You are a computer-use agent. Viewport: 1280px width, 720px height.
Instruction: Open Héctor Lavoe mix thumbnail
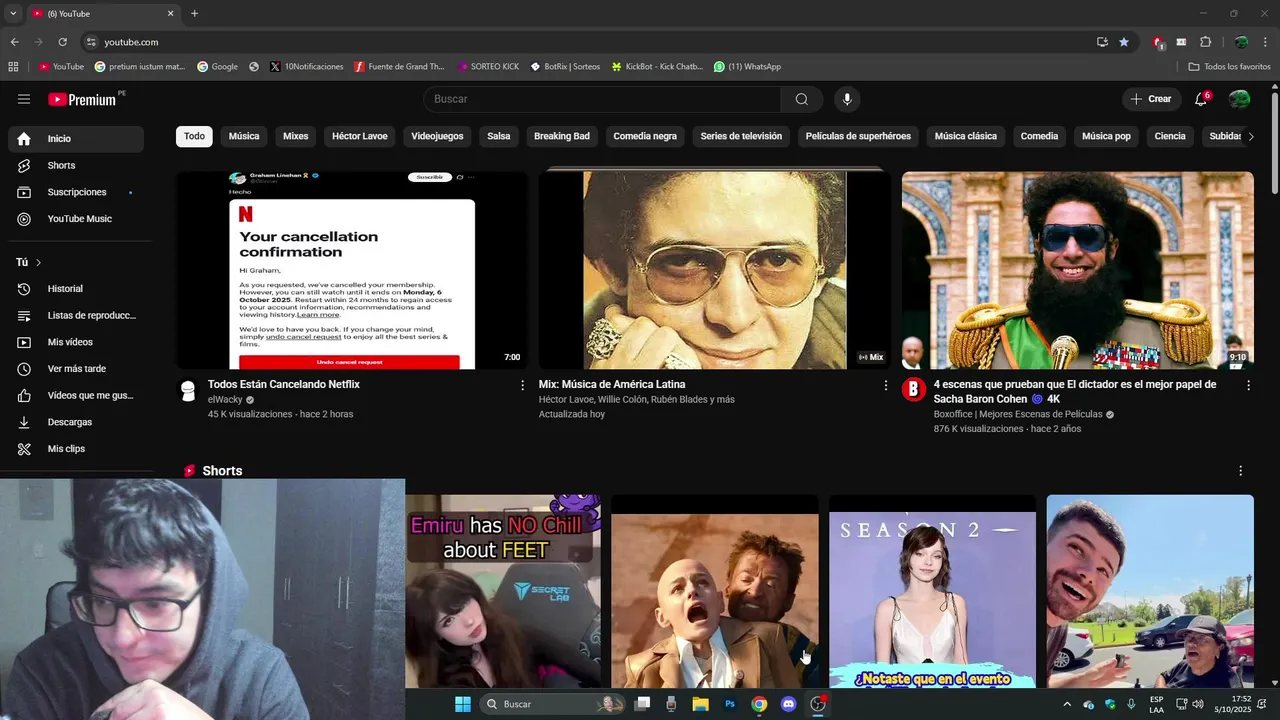tap(714, 270)
